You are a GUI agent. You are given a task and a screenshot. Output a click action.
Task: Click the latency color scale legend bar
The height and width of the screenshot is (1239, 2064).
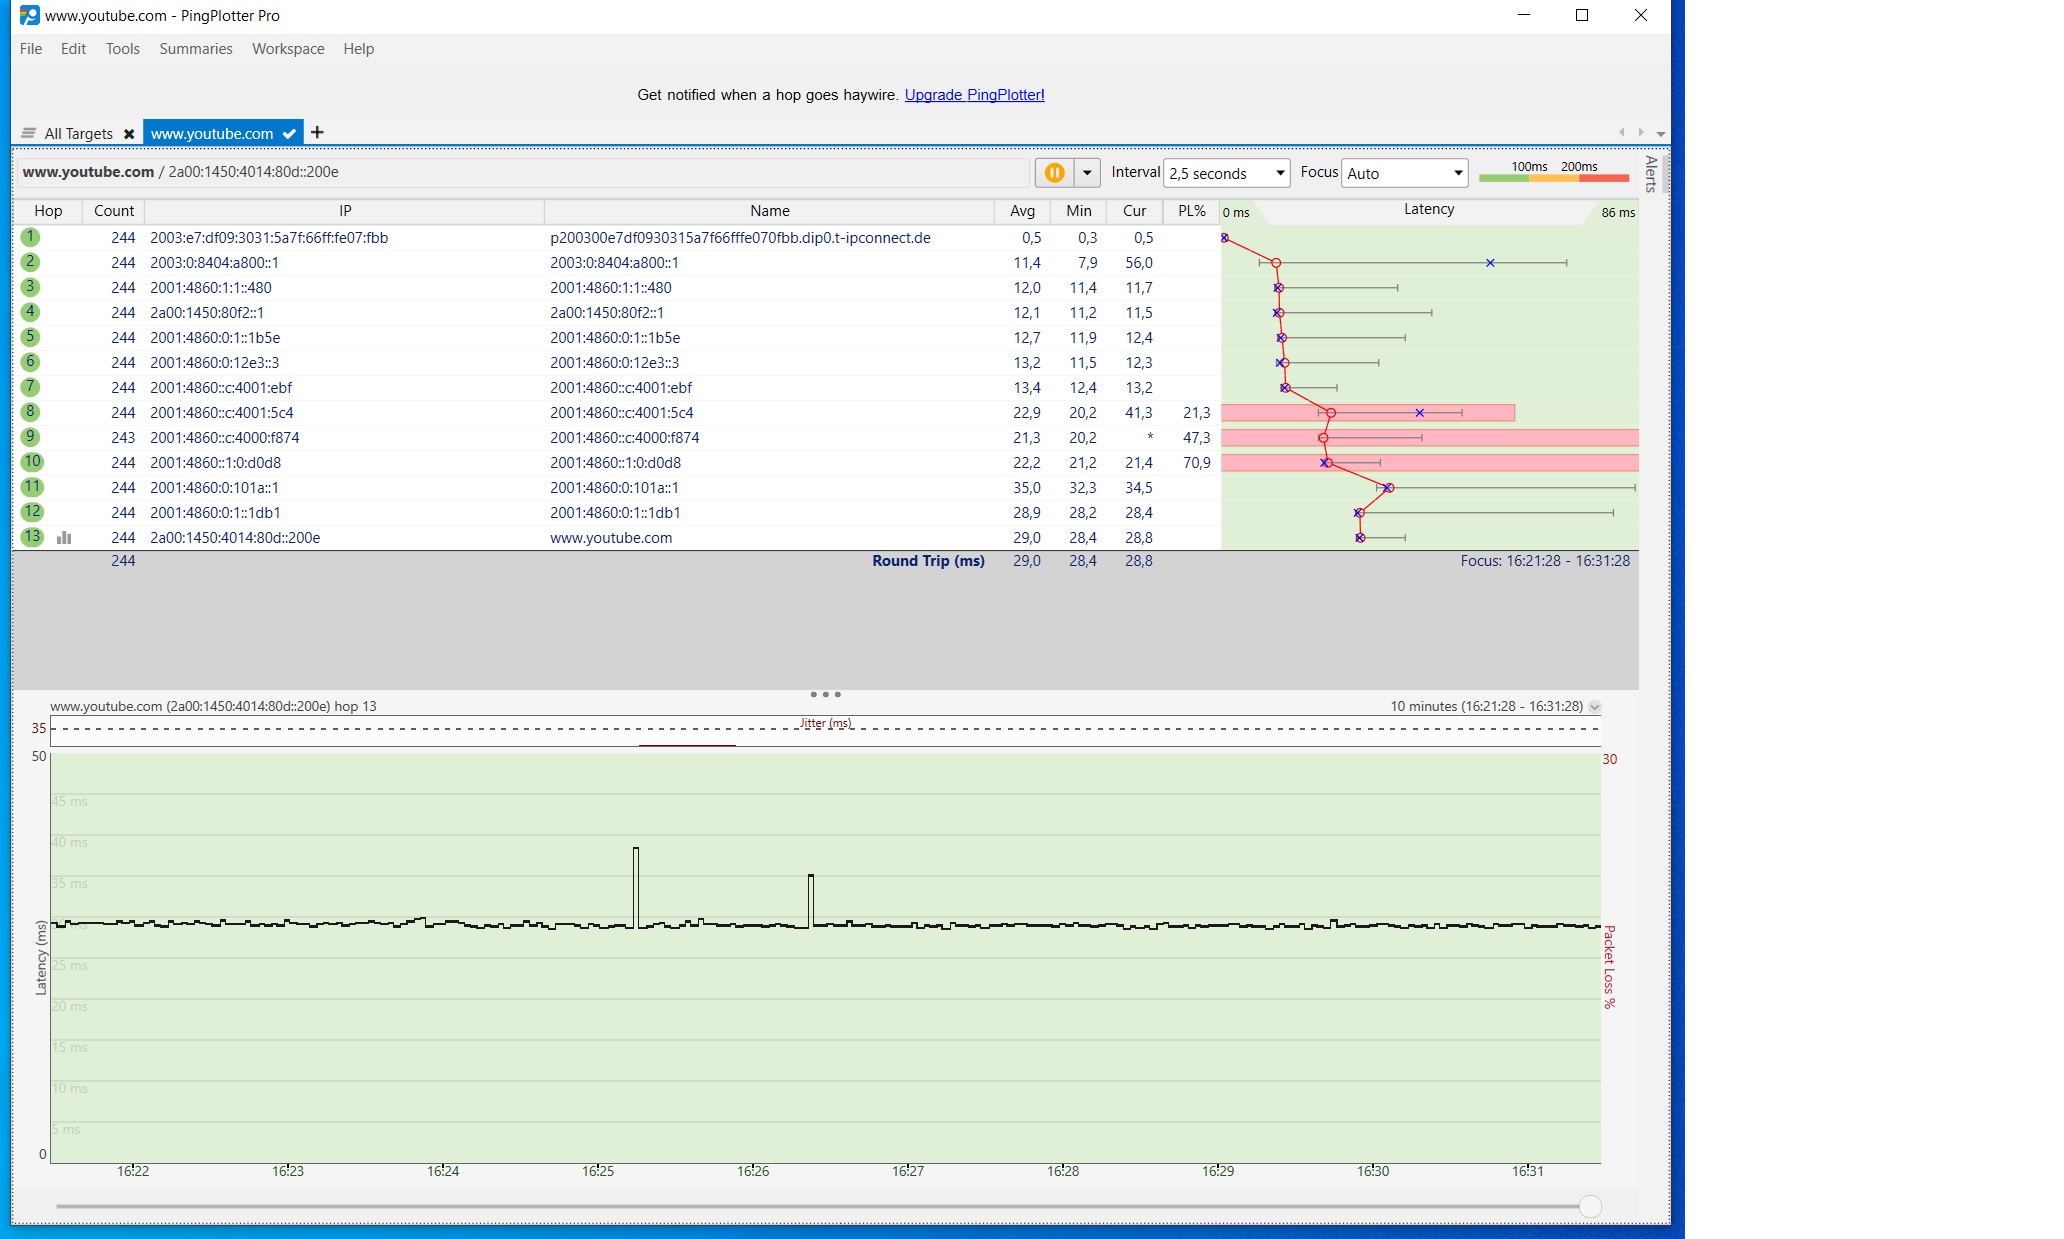click(1553, 178)
